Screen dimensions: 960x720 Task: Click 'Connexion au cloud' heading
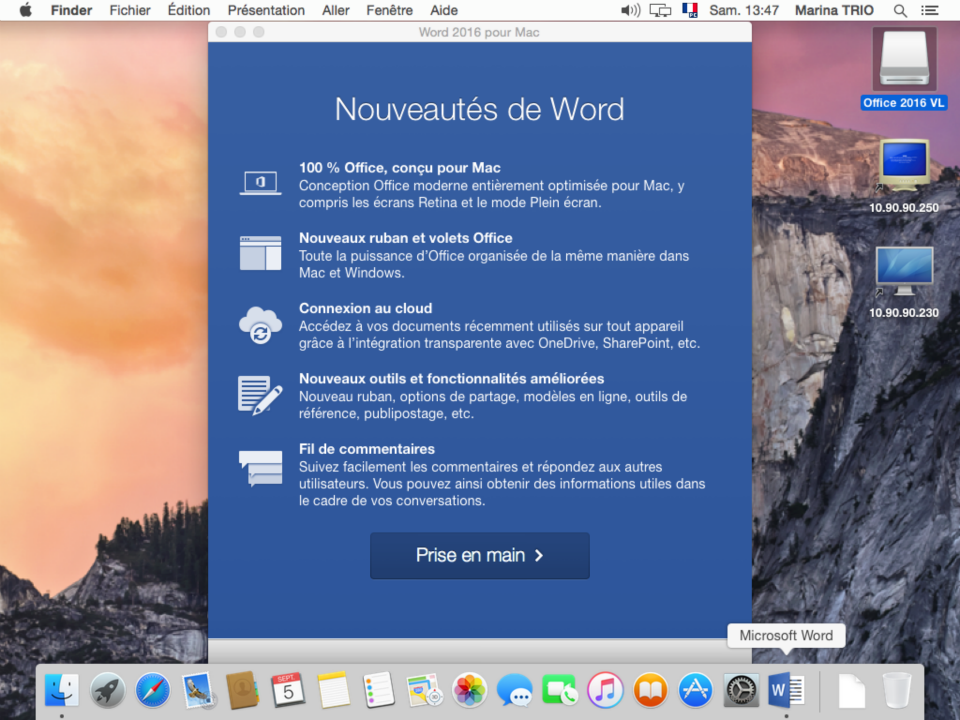366,309
